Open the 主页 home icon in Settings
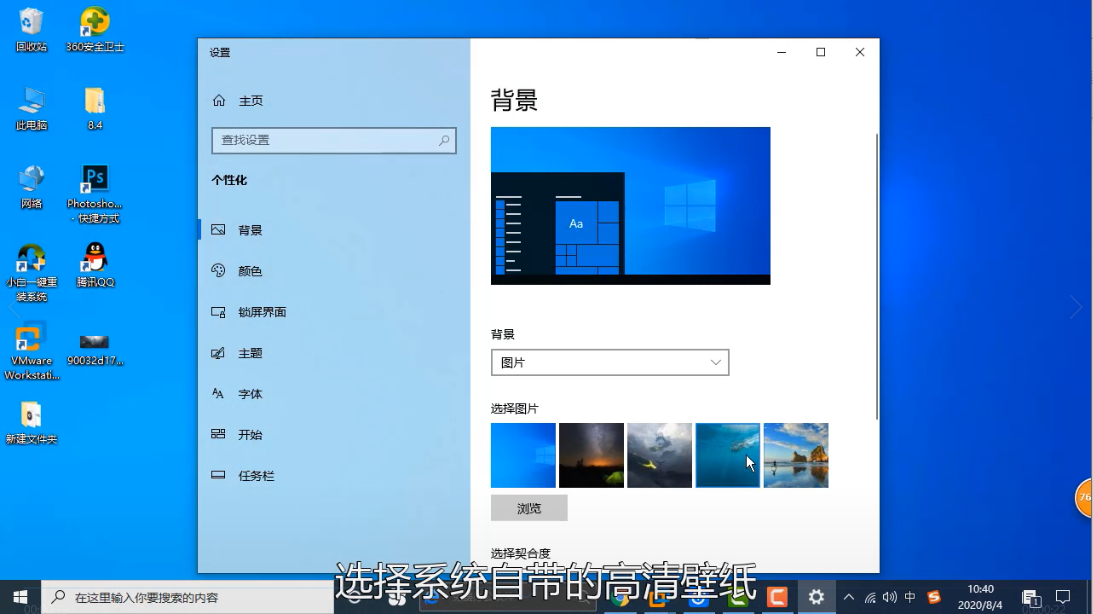 [219, 101]
